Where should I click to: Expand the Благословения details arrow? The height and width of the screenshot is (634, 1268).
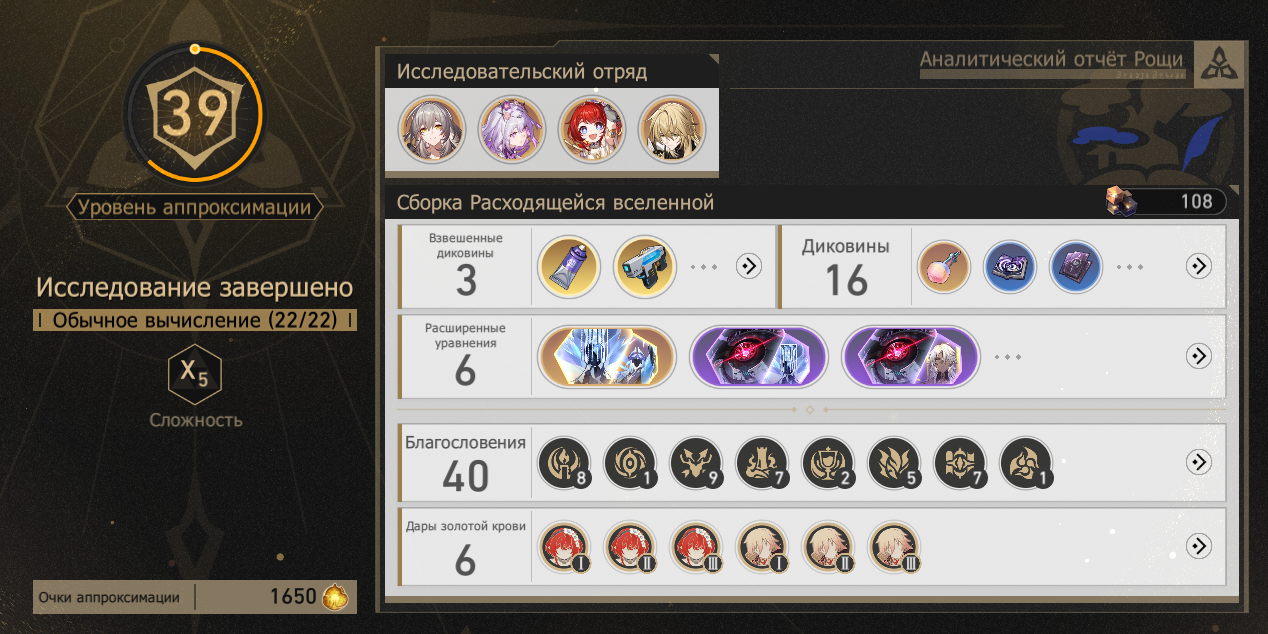tap(1198, 462)
